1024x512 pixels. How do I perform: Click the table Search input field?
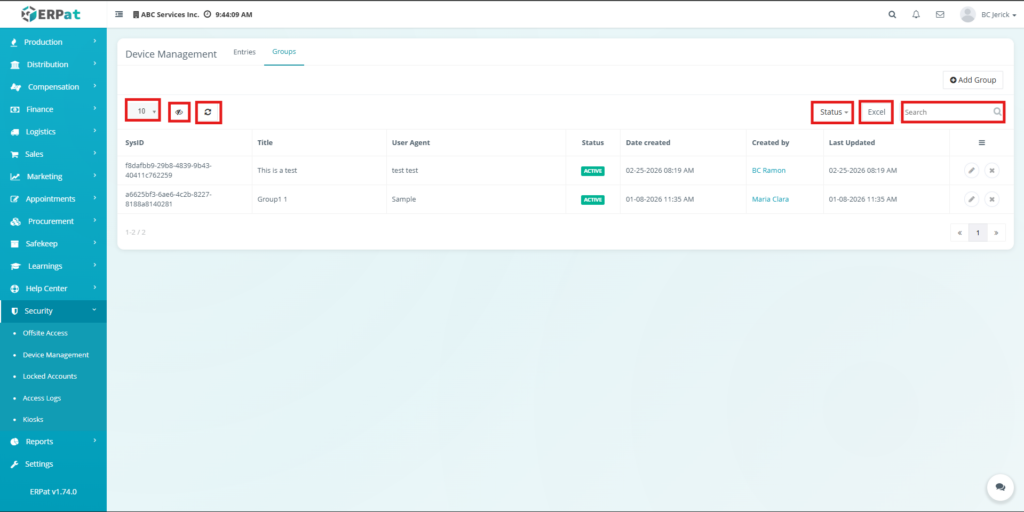click(x=946, y=112)
